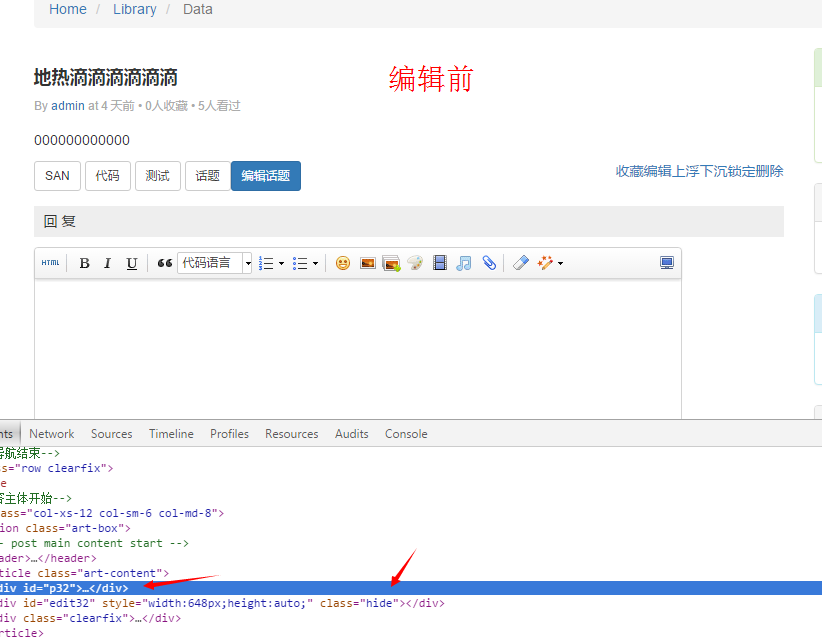Open the scrawl paint palette tool

(x=415, y=263)
